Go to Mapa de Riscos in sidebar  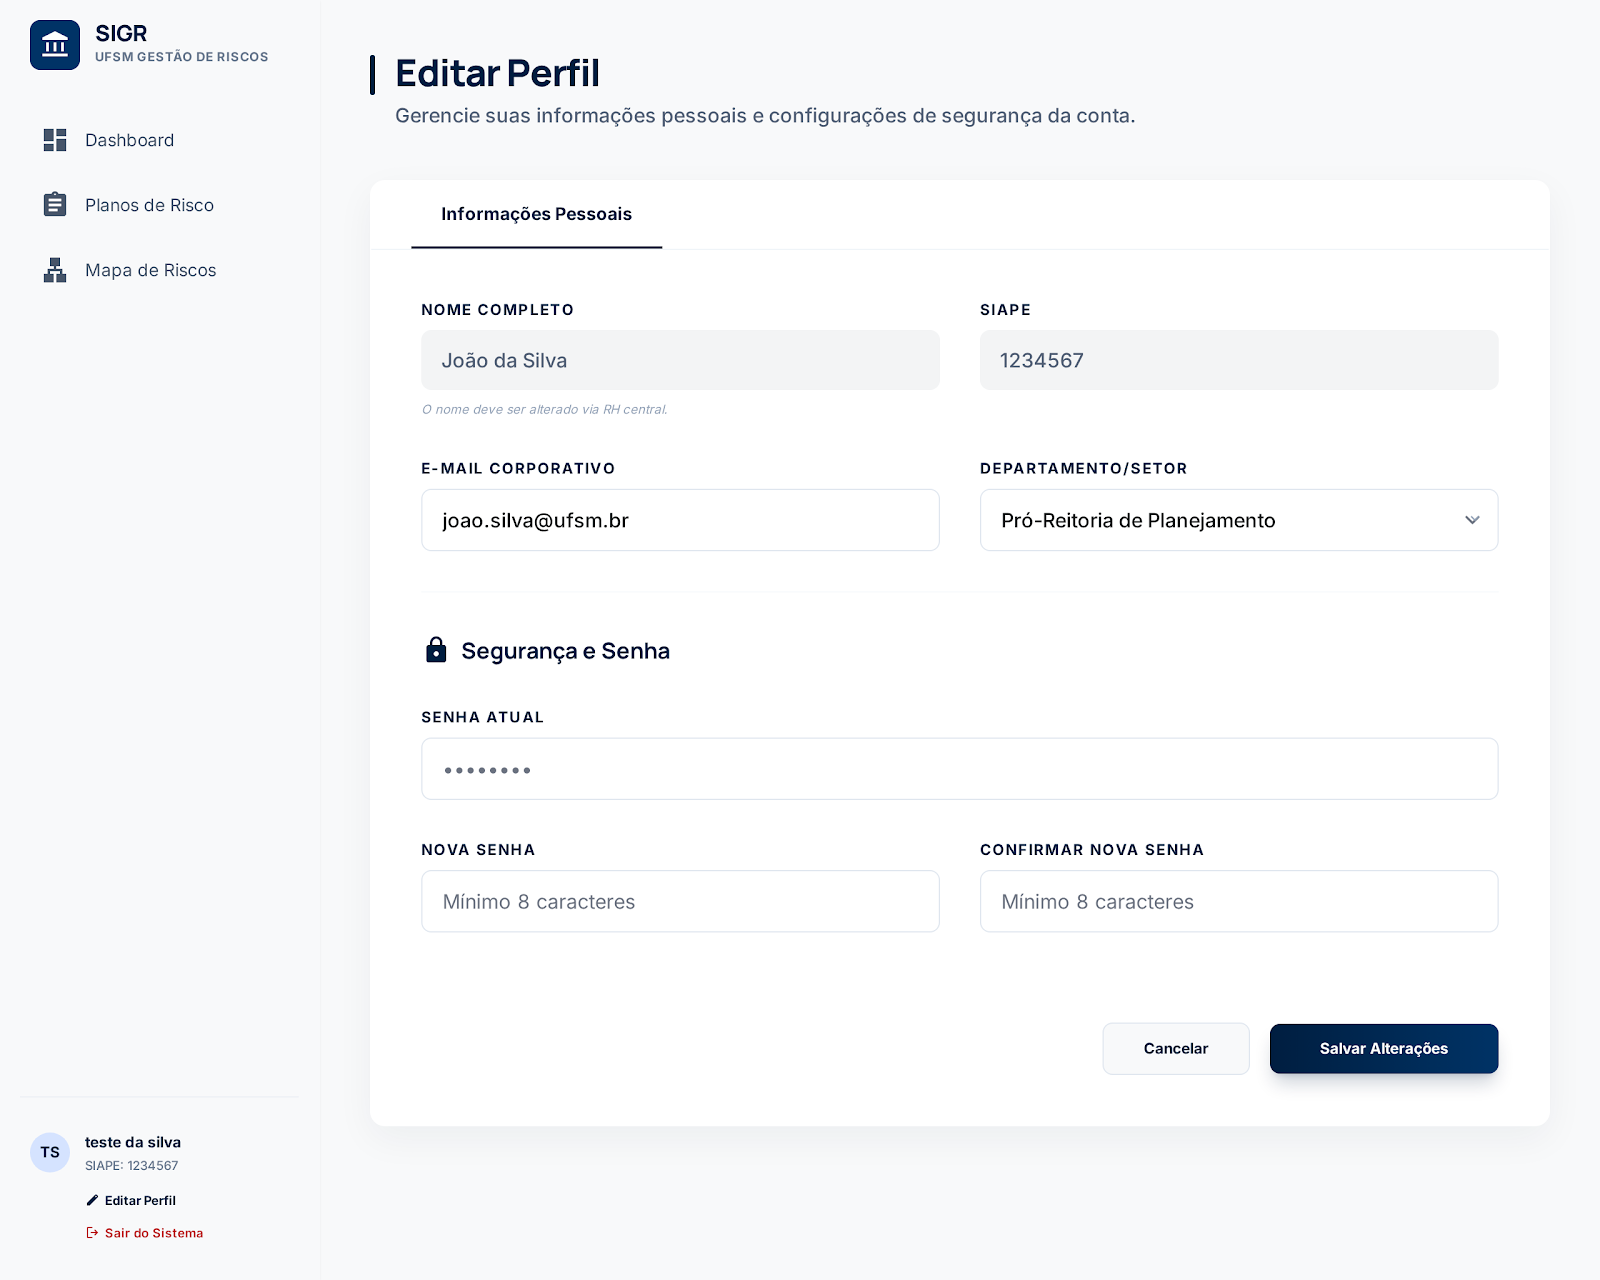coord(150,270)
